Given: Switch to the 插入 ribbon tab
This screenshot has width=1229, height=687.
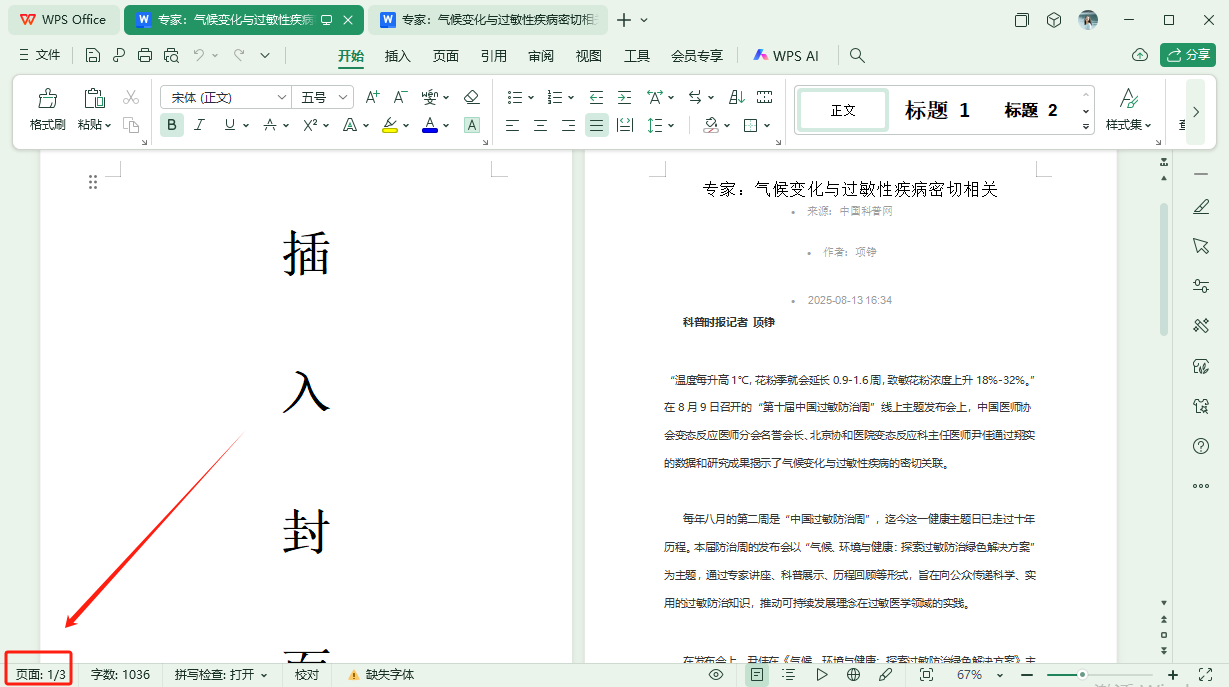Looking at the screenshot, I should (397, 56).
